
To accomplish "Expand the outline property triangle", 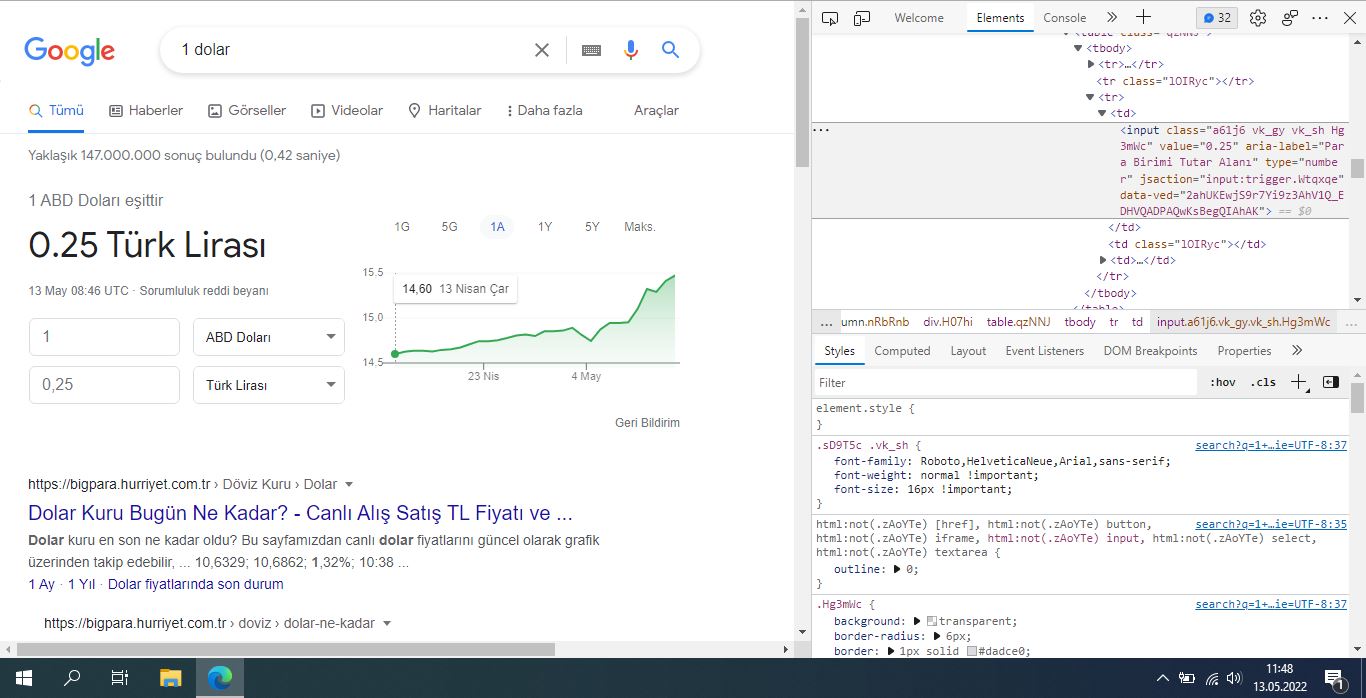I will pyautogui.click(x=898, y=569).
